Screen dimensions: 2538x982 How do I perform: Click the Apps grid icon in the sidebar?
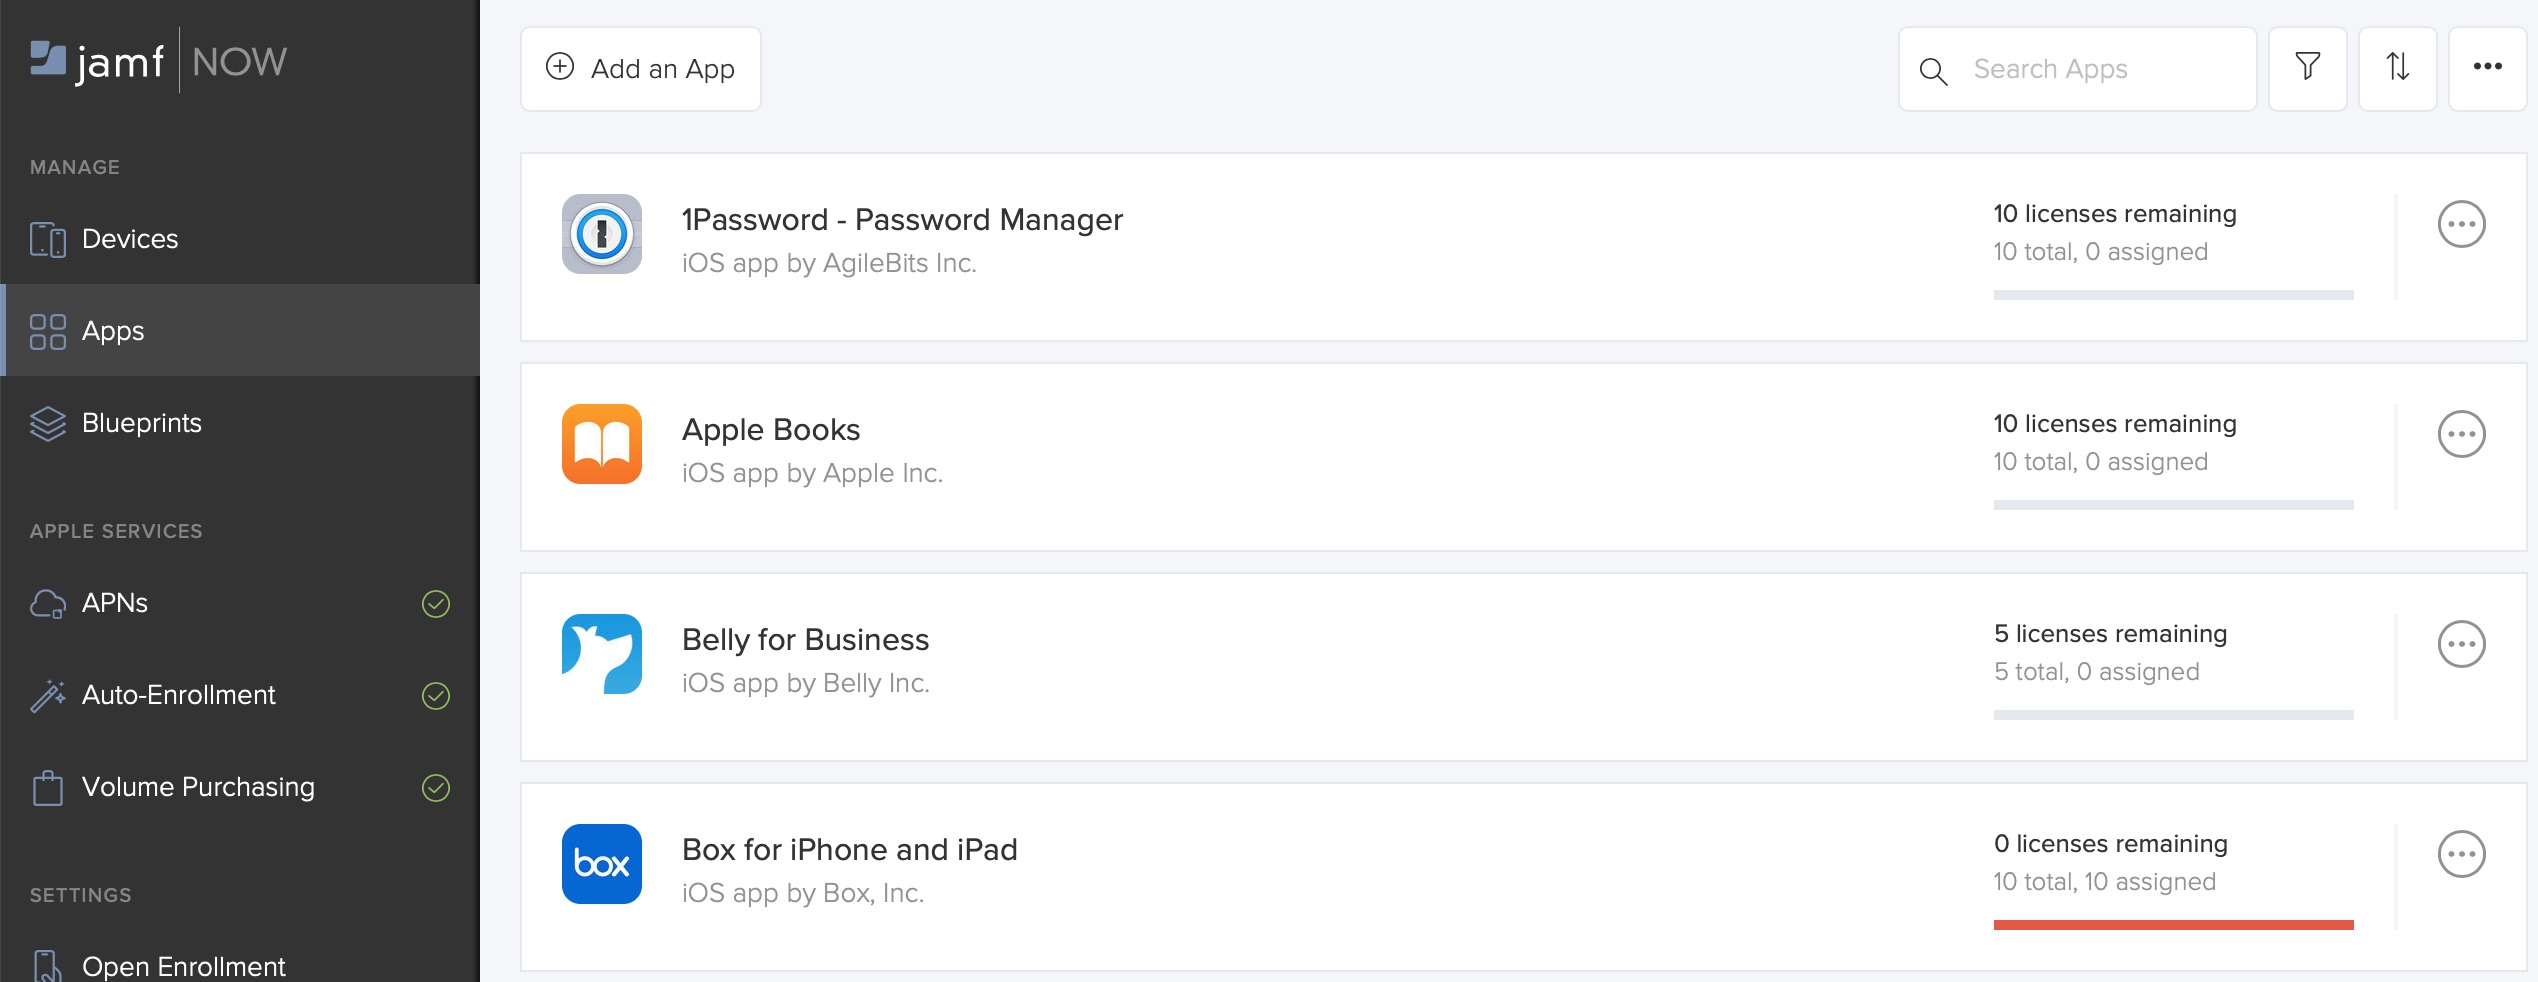point(47,331)
